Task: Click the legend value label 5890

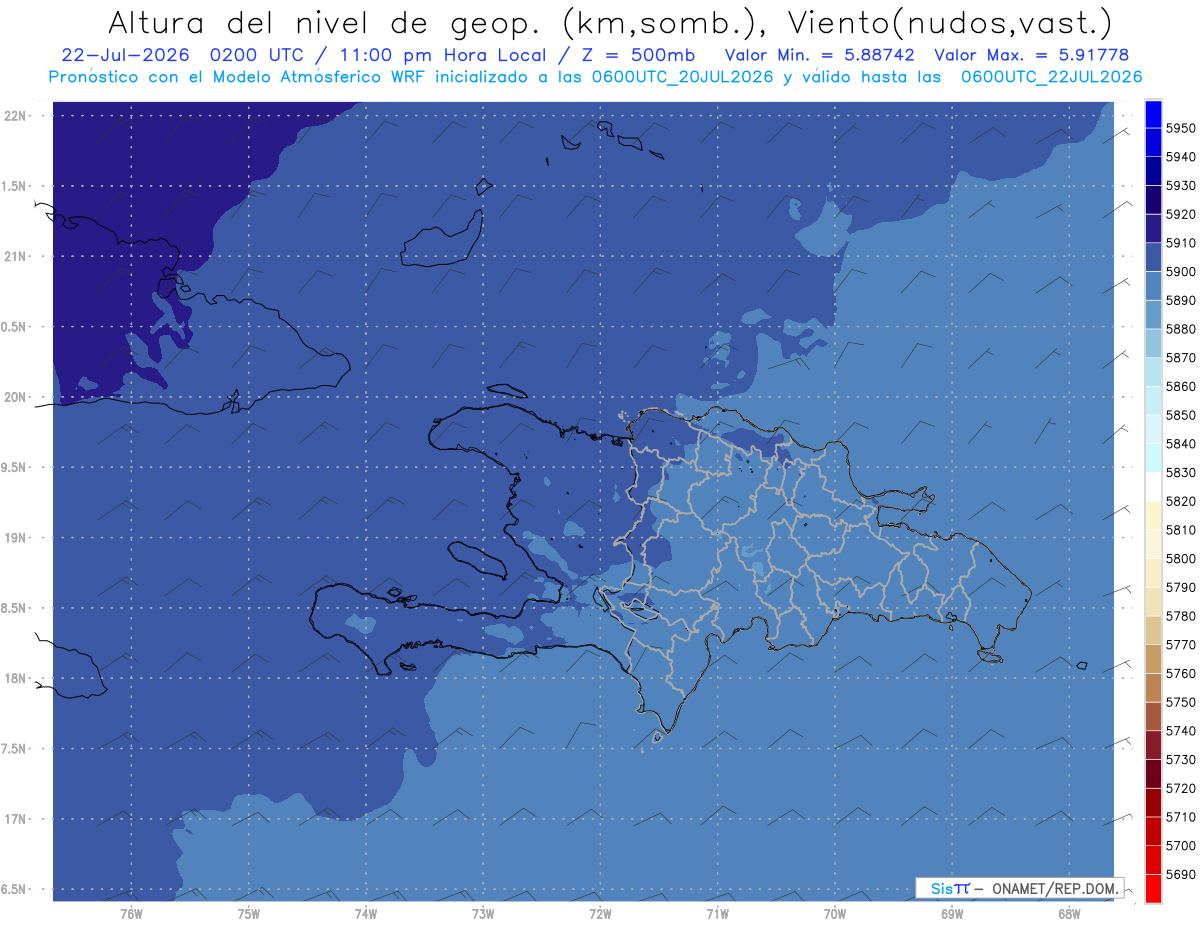Action: point(1181,300)
